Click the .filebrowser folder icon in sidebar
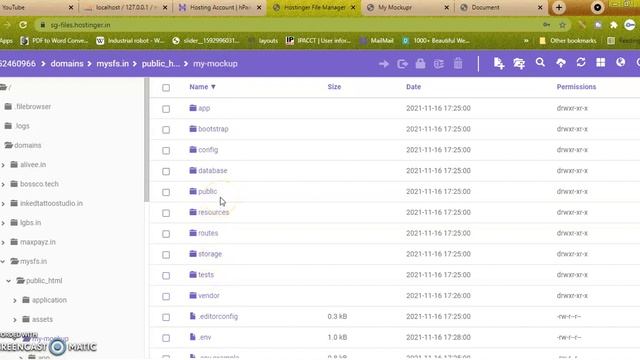Screen dimensions: 640x360 click(8, 107)
